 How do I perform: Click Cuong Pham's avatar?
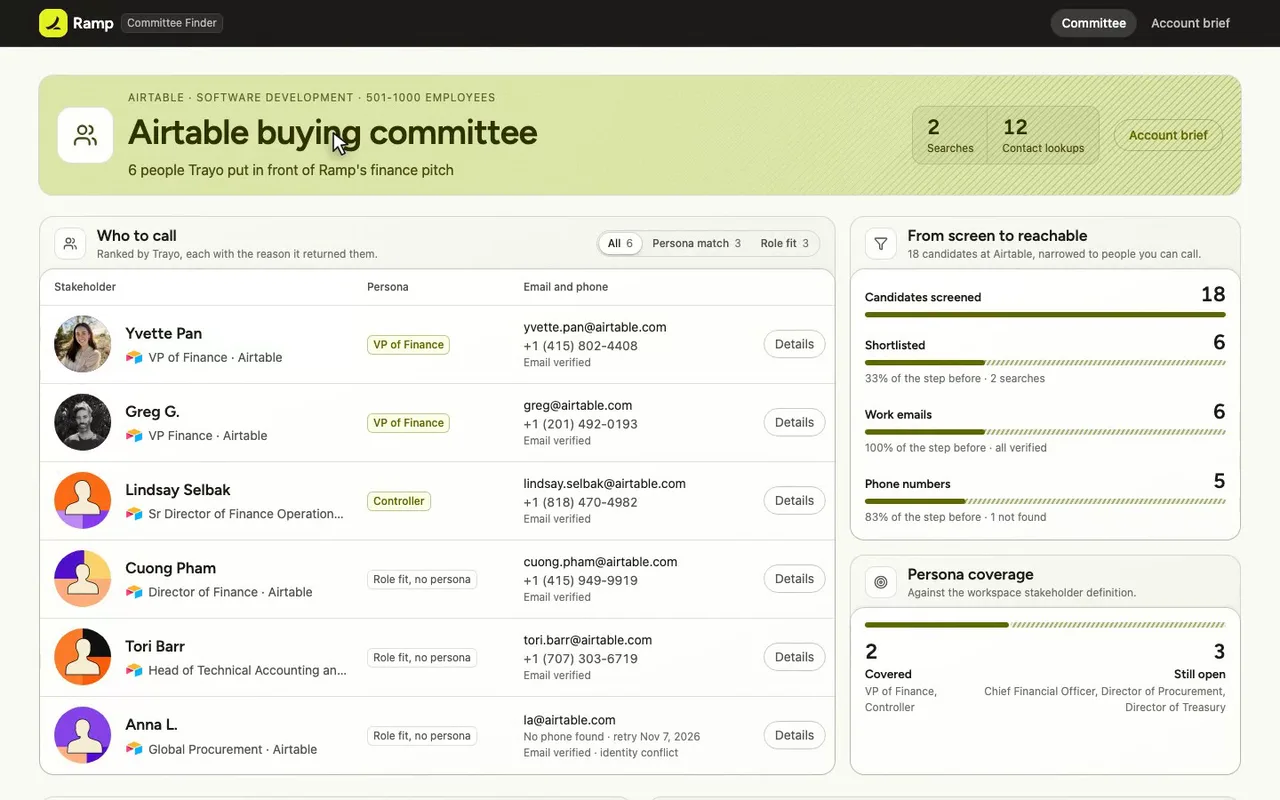82,578
